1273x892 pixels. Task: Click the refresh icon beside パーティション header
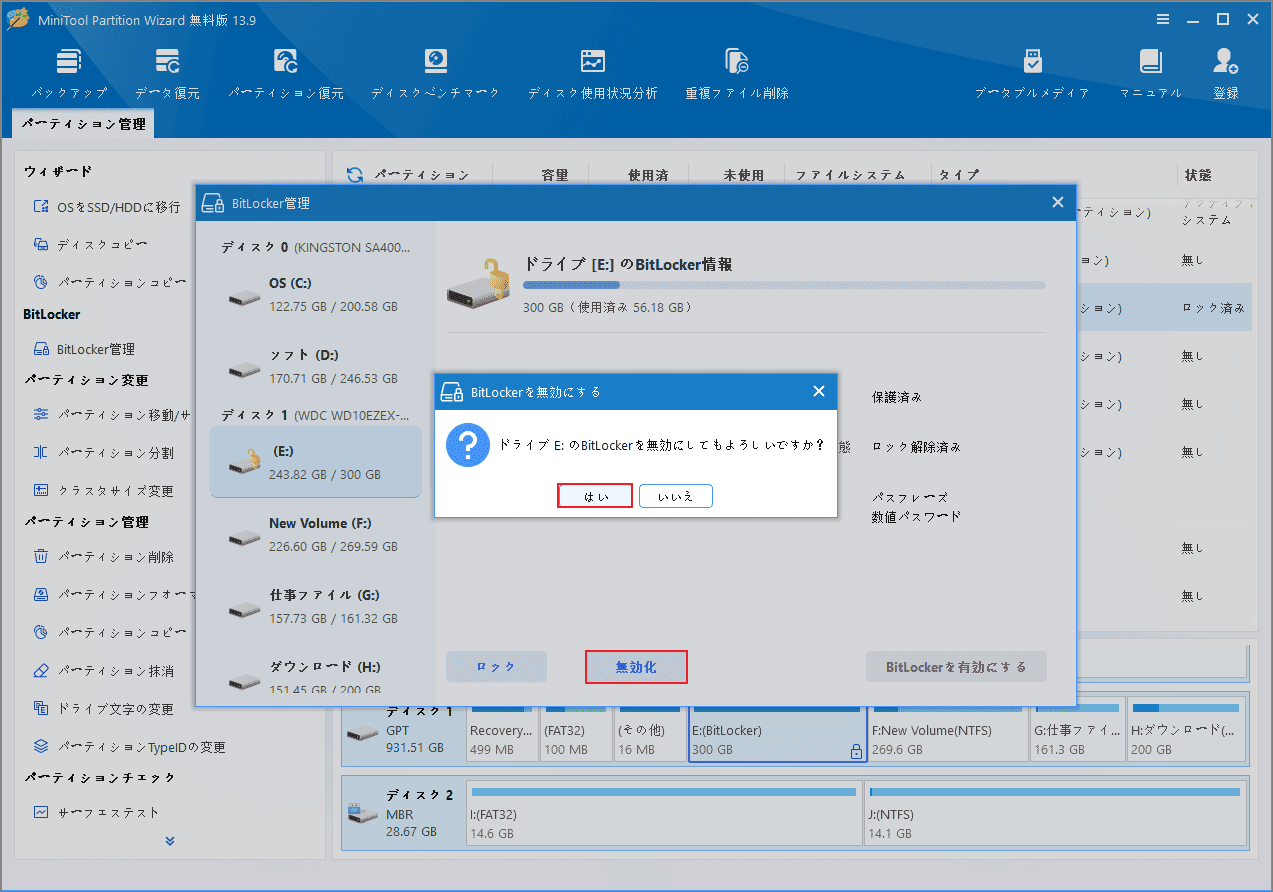[x=355, y=175]
